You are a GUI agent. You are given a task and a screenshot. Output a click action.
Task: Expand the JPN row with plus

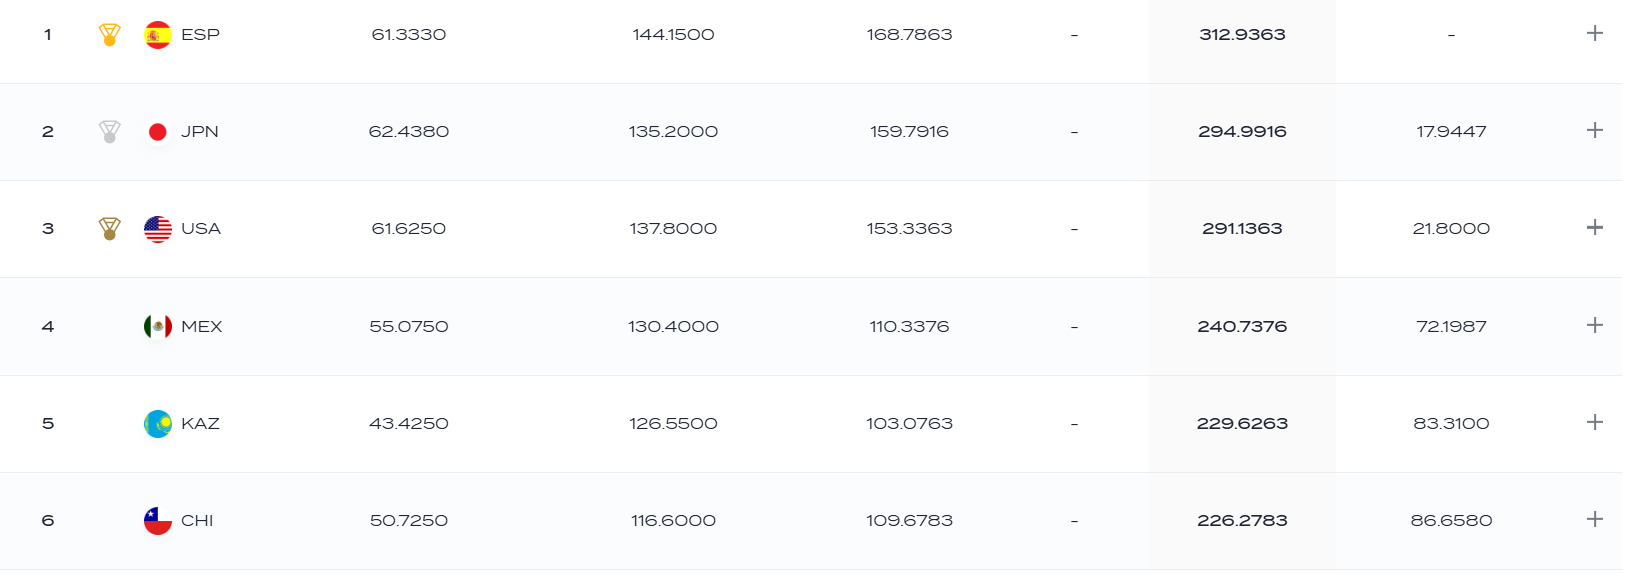(1595, 130)
